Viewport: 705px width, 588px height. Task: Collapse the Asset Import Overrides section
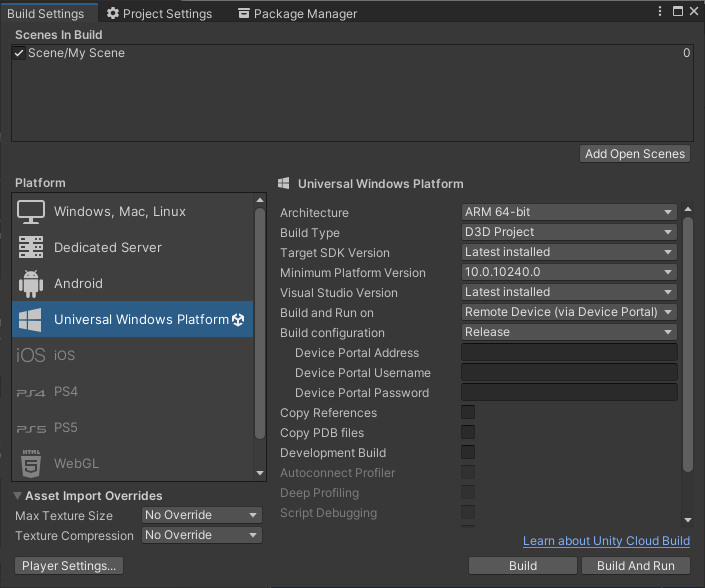pos(18,496)
